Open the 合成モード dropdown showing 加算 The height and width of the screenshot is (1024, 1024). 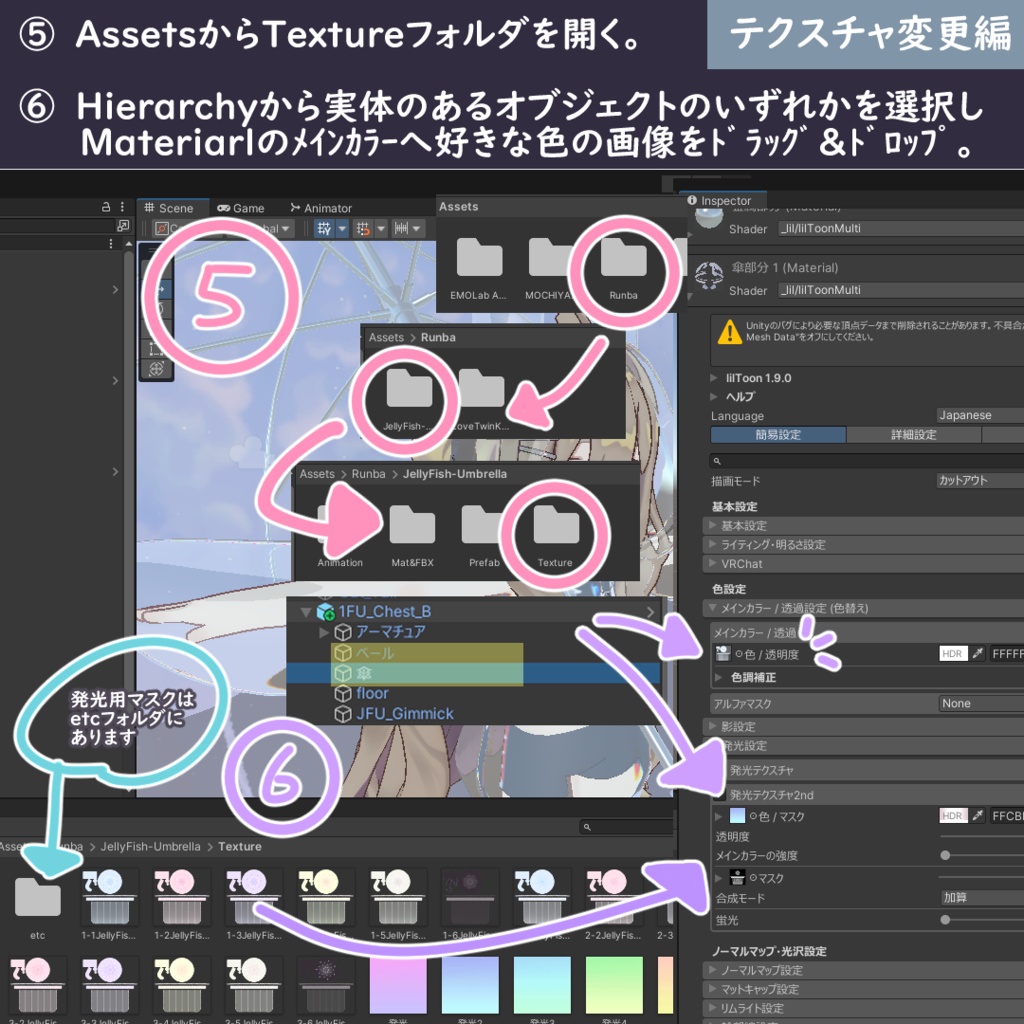pyautogui.click(x=980, y=897)
